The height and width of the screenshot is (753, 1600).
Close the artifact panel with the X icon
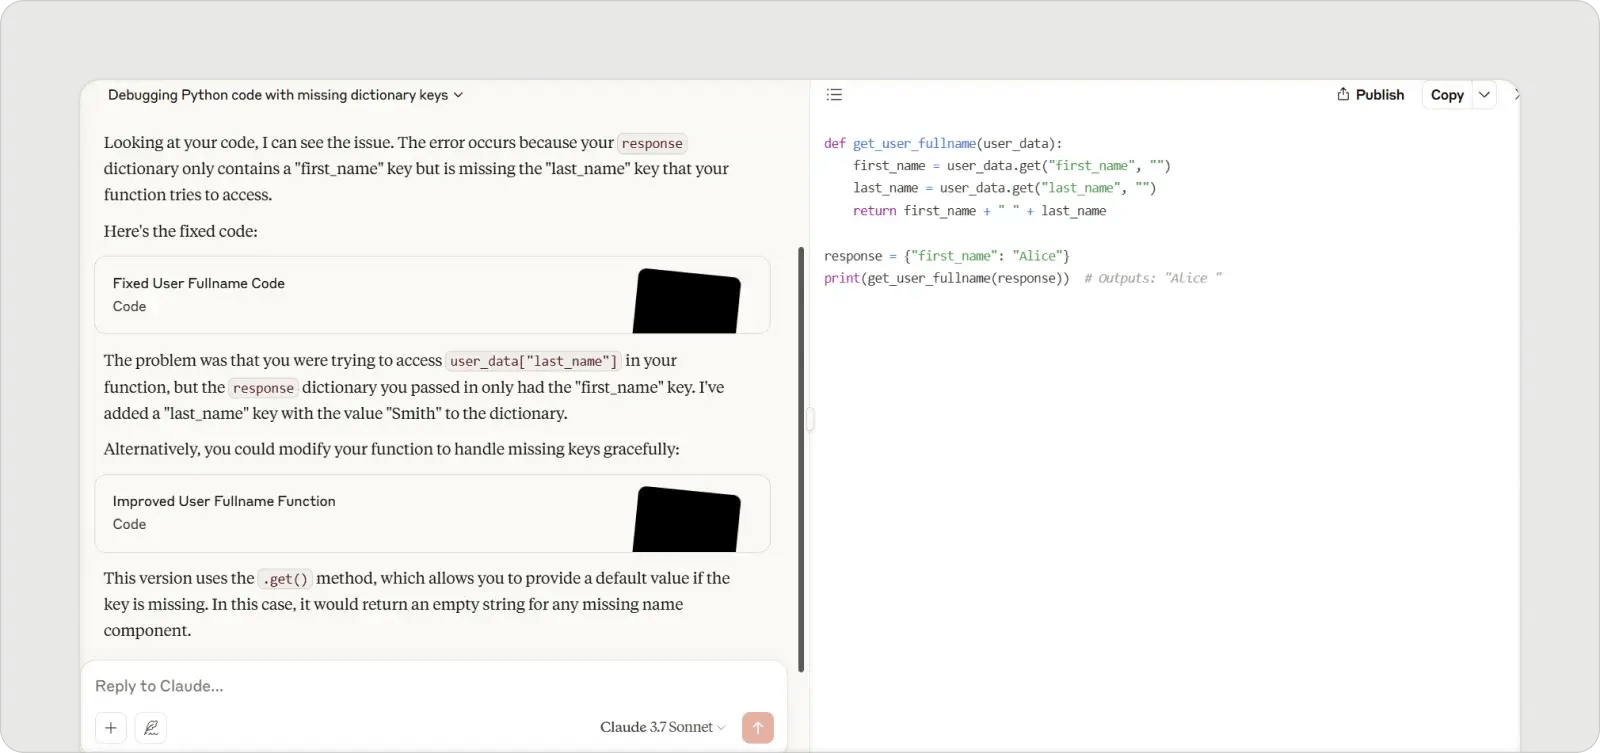coord(1515,95)
